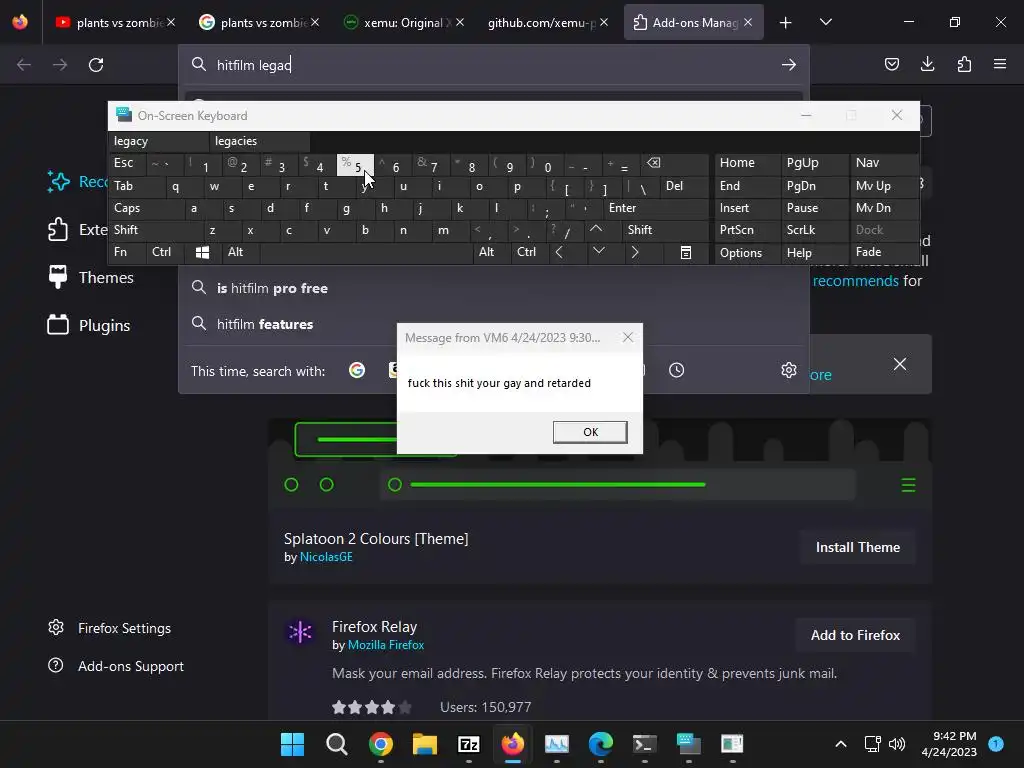The image size is (1024, 768).
Task: Toggle the left Ctrl key on On-Screen Keyboard
Action: coord(165,252)
